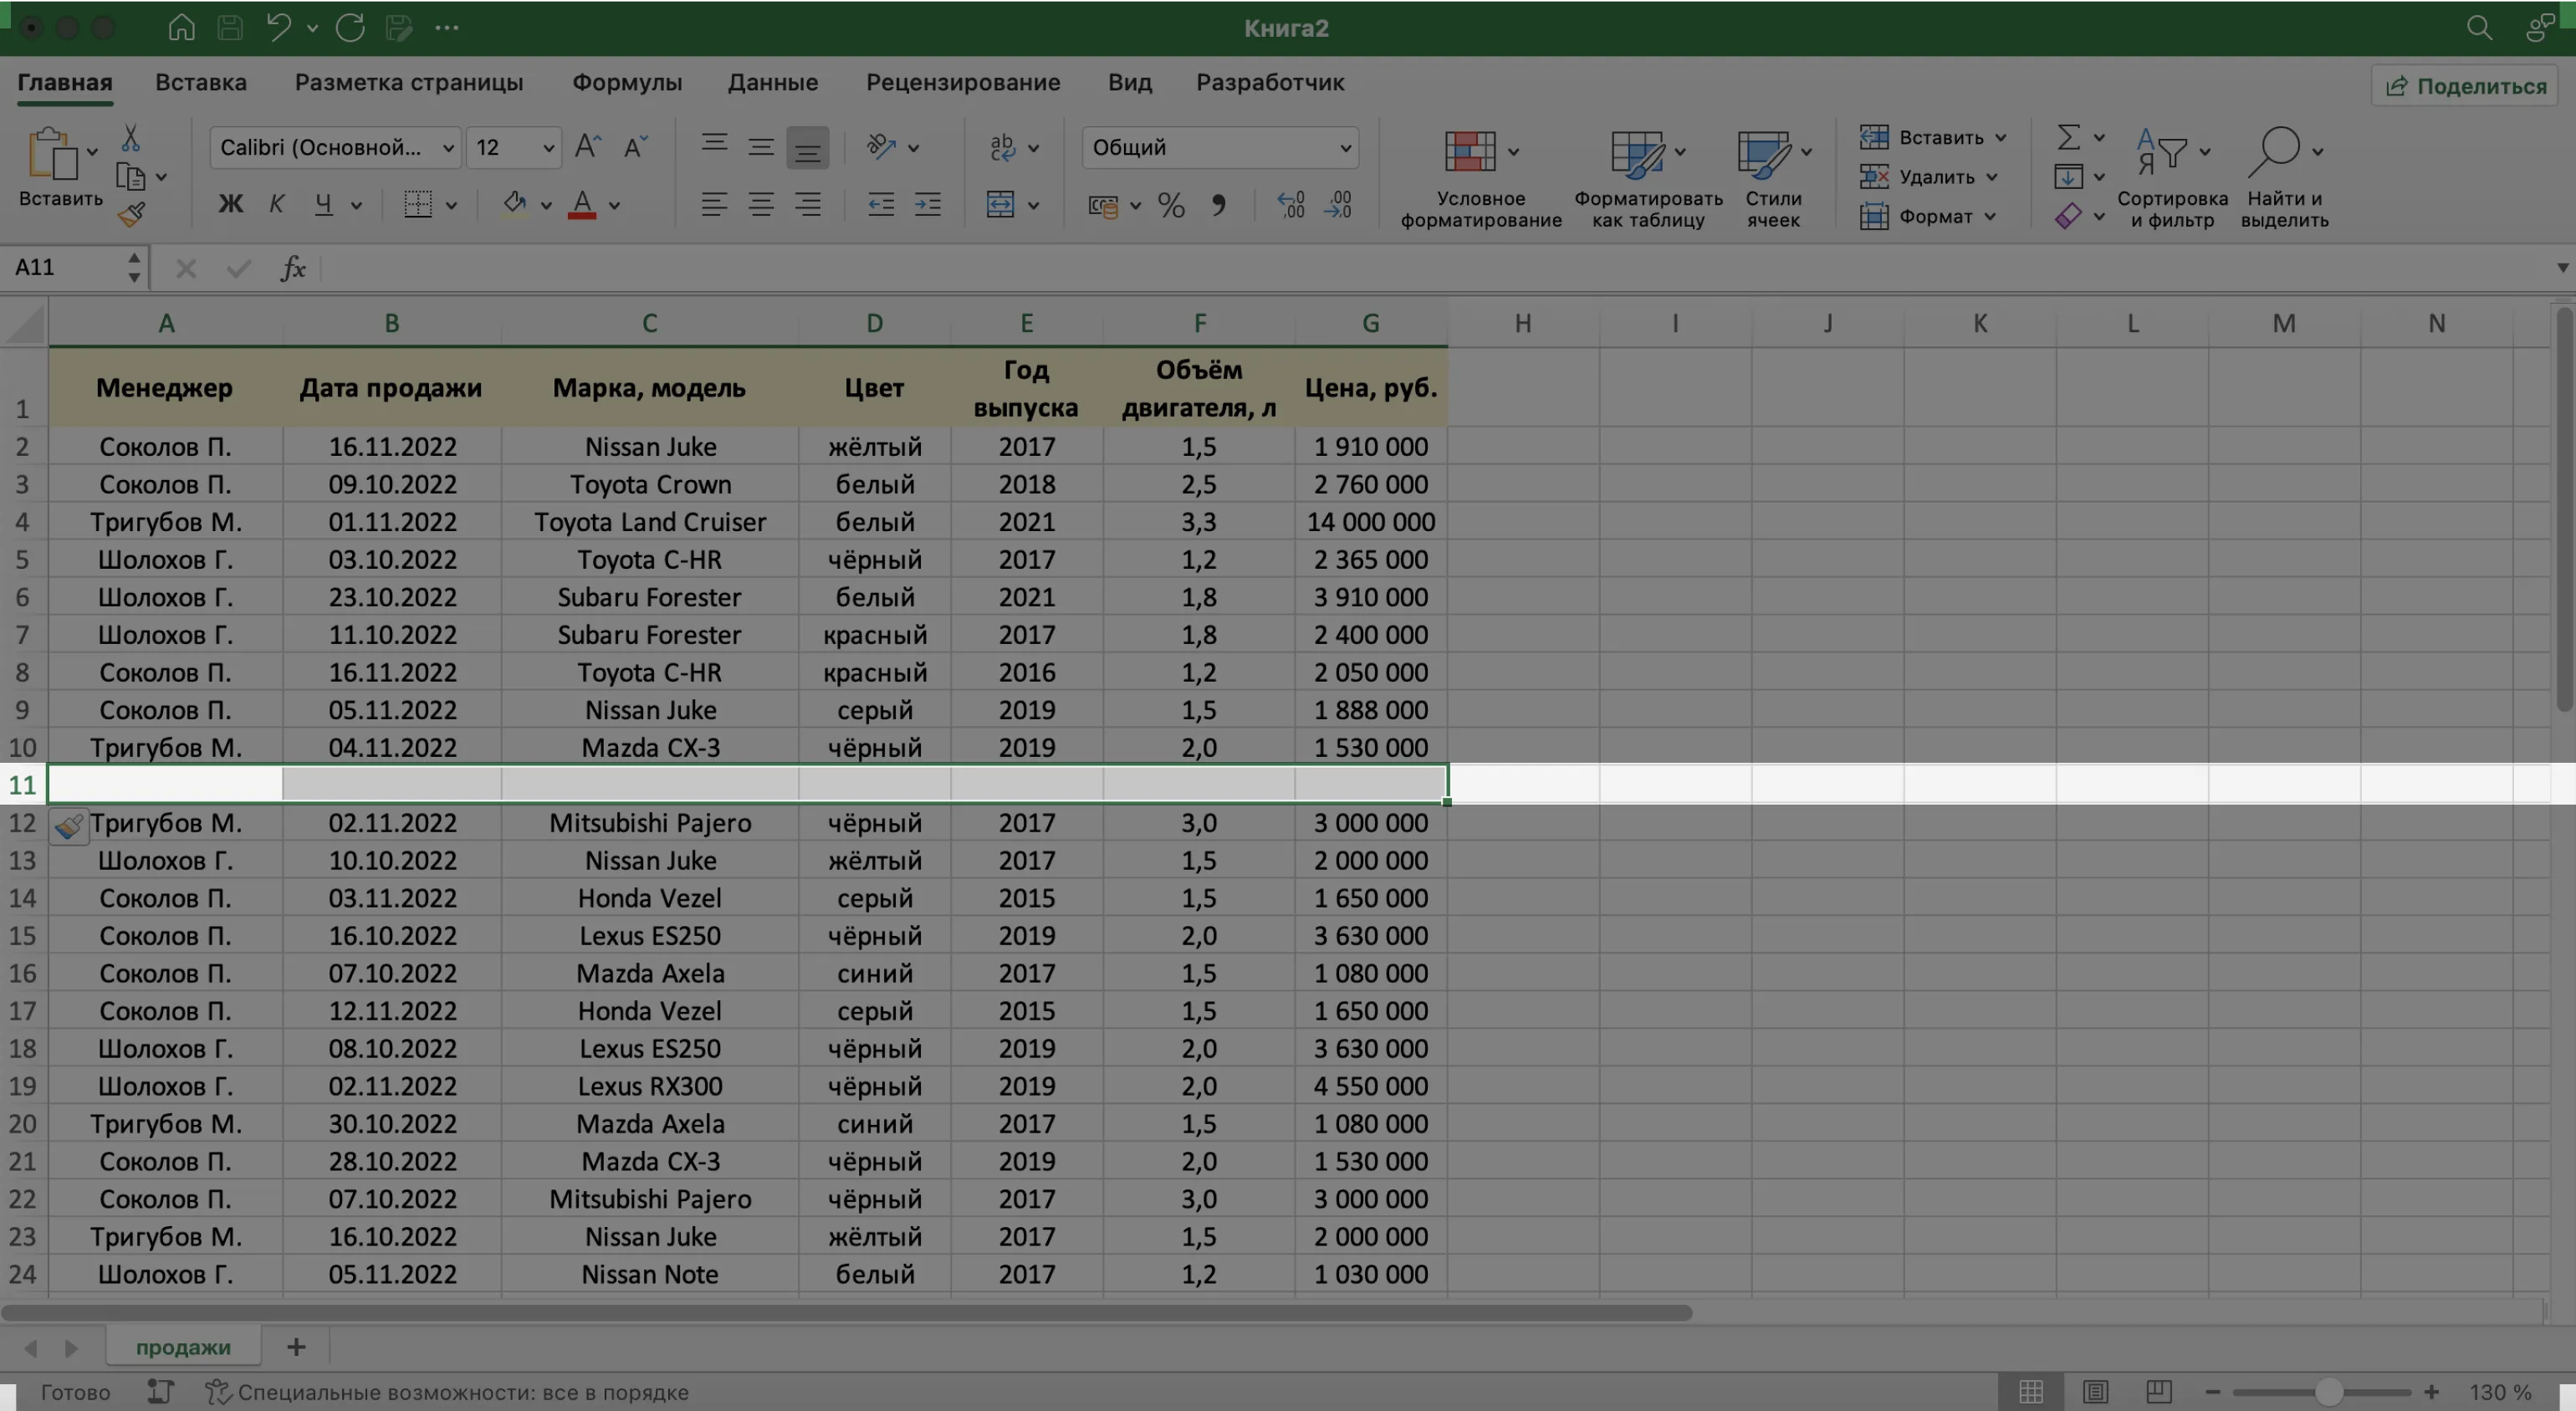Click the Format Painter brush icon
Viewport: 2576px width, 1411px height.
[131, 214]
